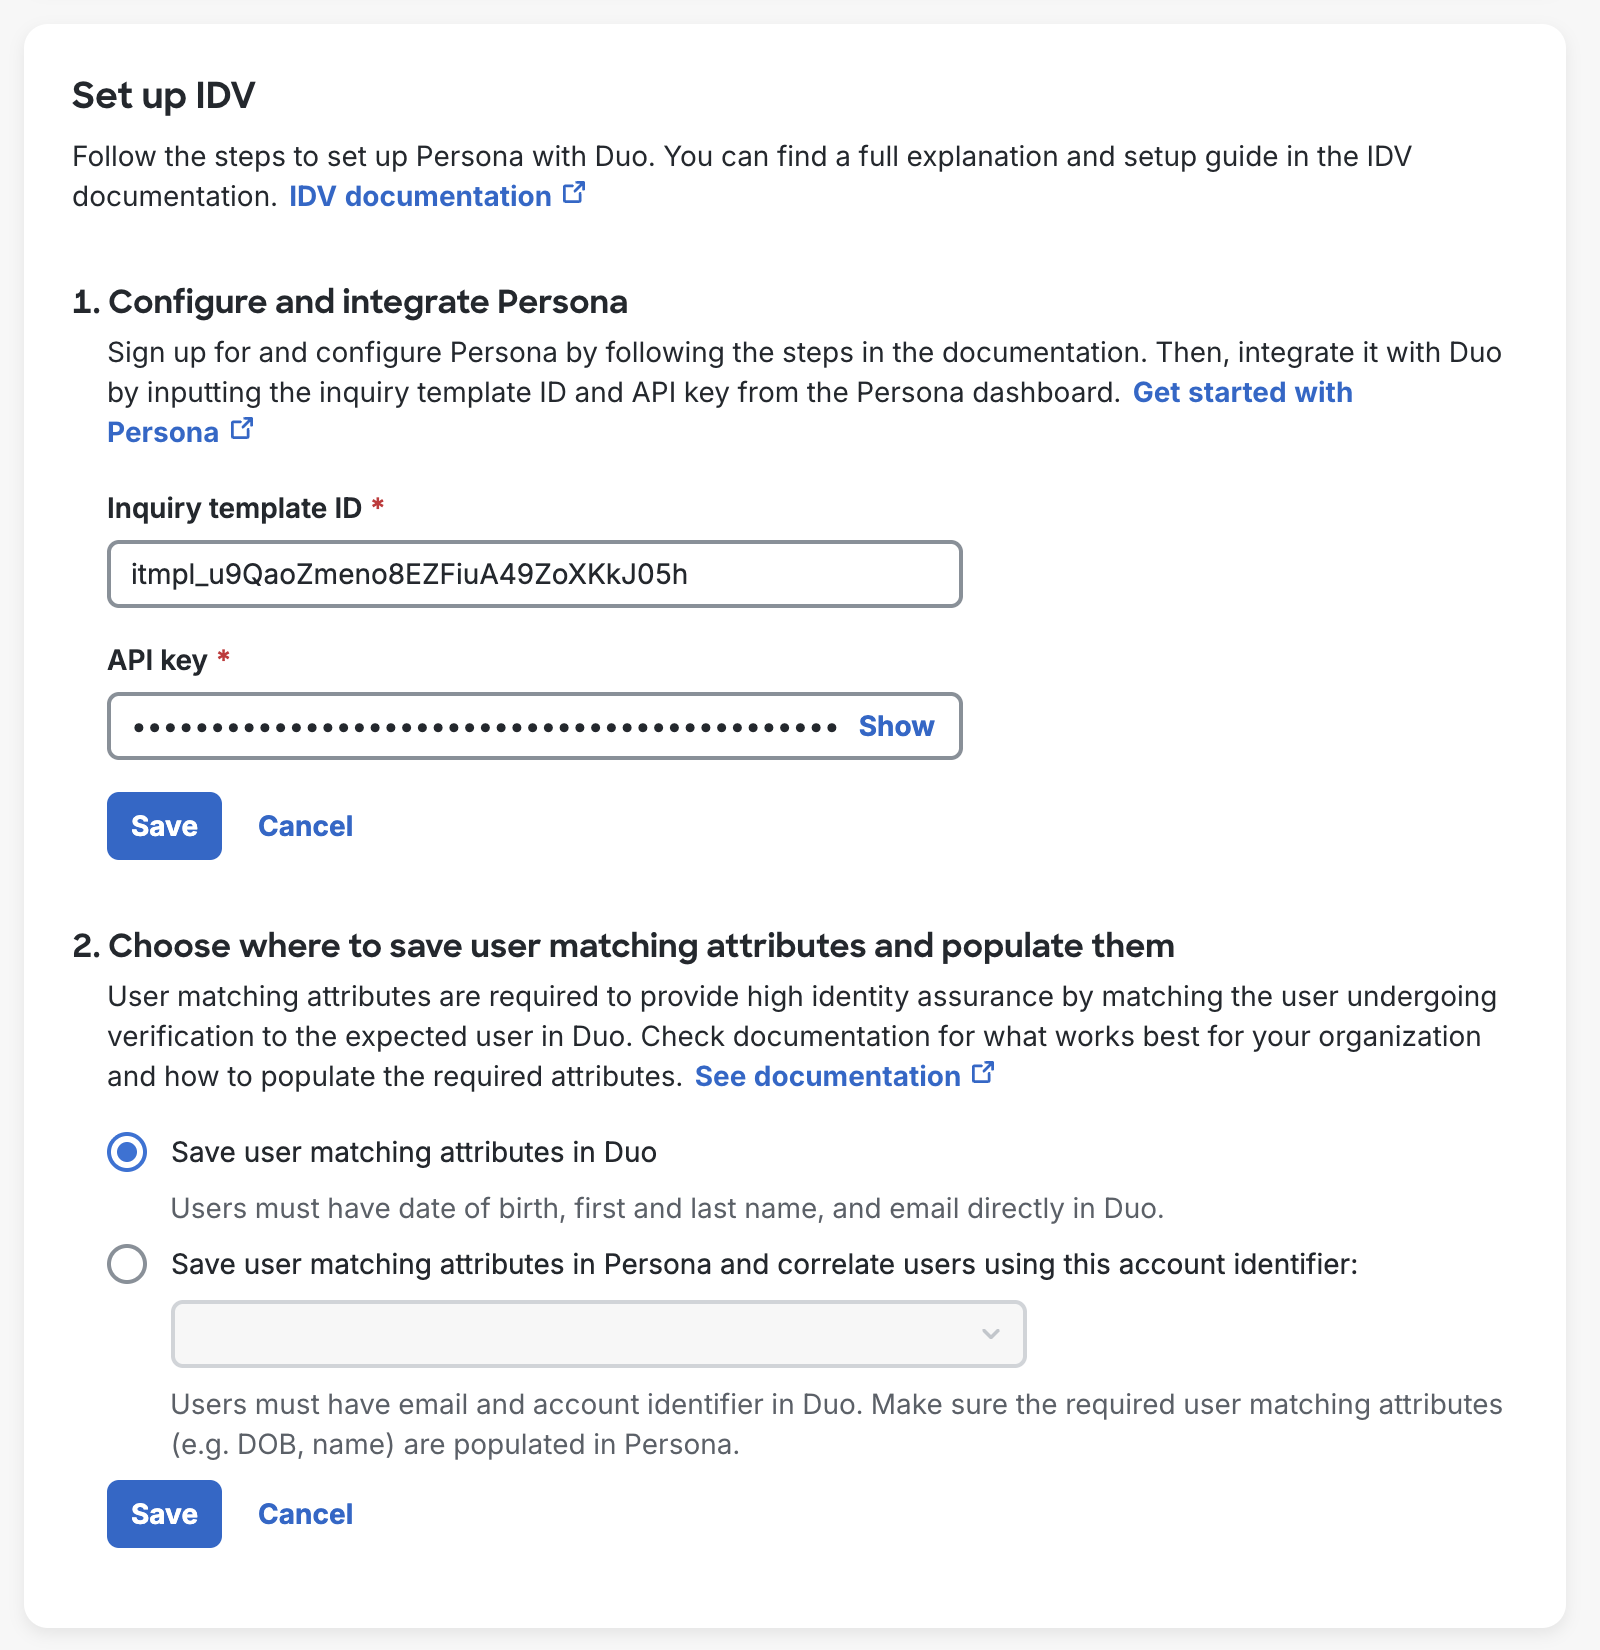Cancel the user matching attribute changes
1600x1650 pixels.
305,1513
